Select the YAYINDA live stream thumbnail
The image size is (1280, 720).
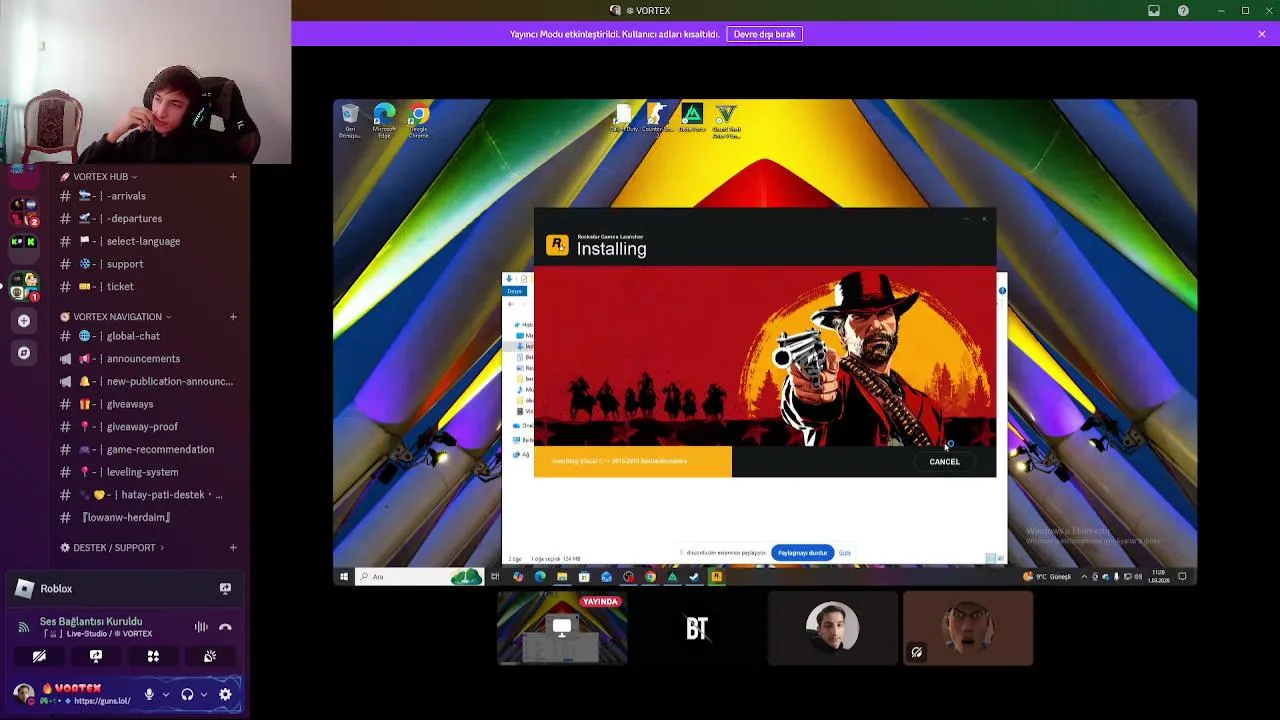562,628
